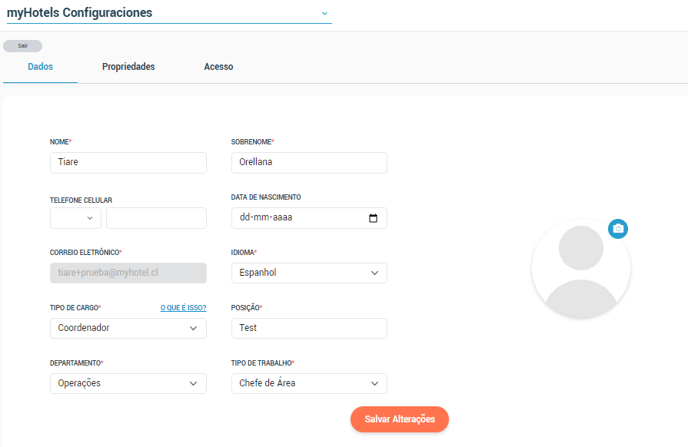
Task: Click the Nome field containing Tiare
Action: click(x=128, y=163)
